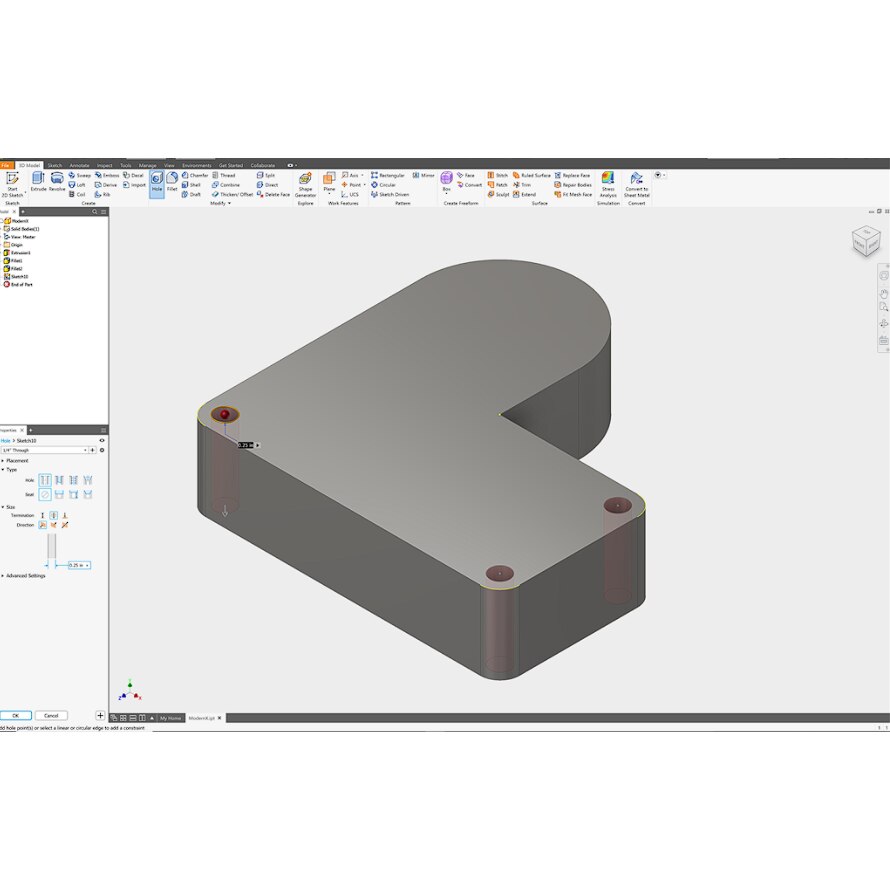The width and height of the screenshot is (890, 890).
Task: Select the Coil tool
Action: click(77, 194)
